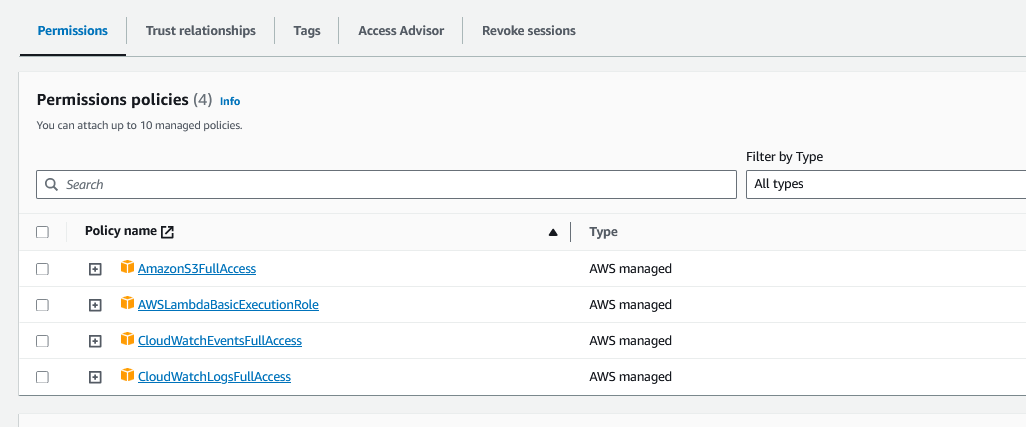Select the AmazonS3FullAccess checkbox

coord(43,269)
